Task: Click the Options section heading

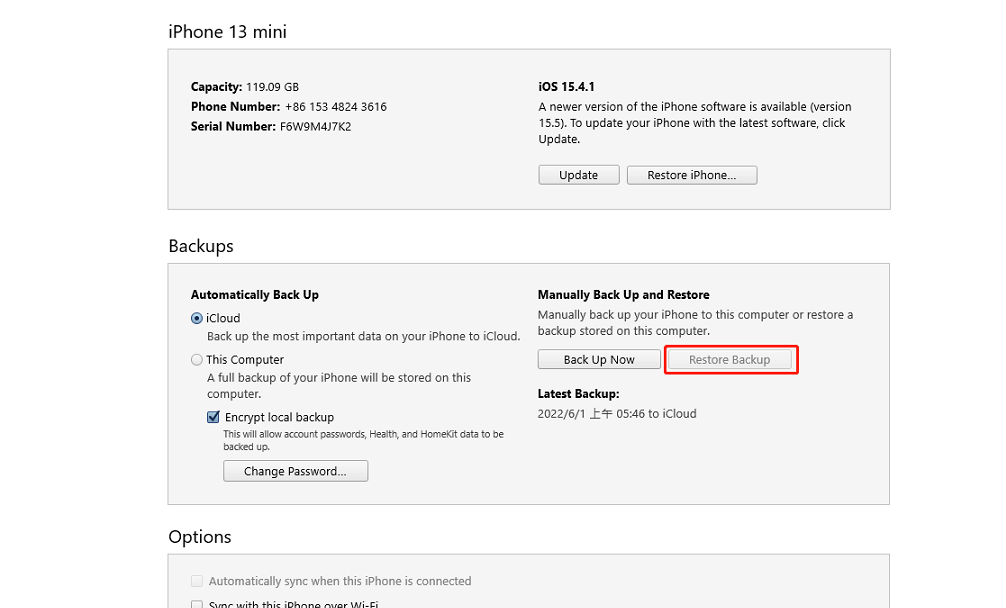Action: (199, 537)
